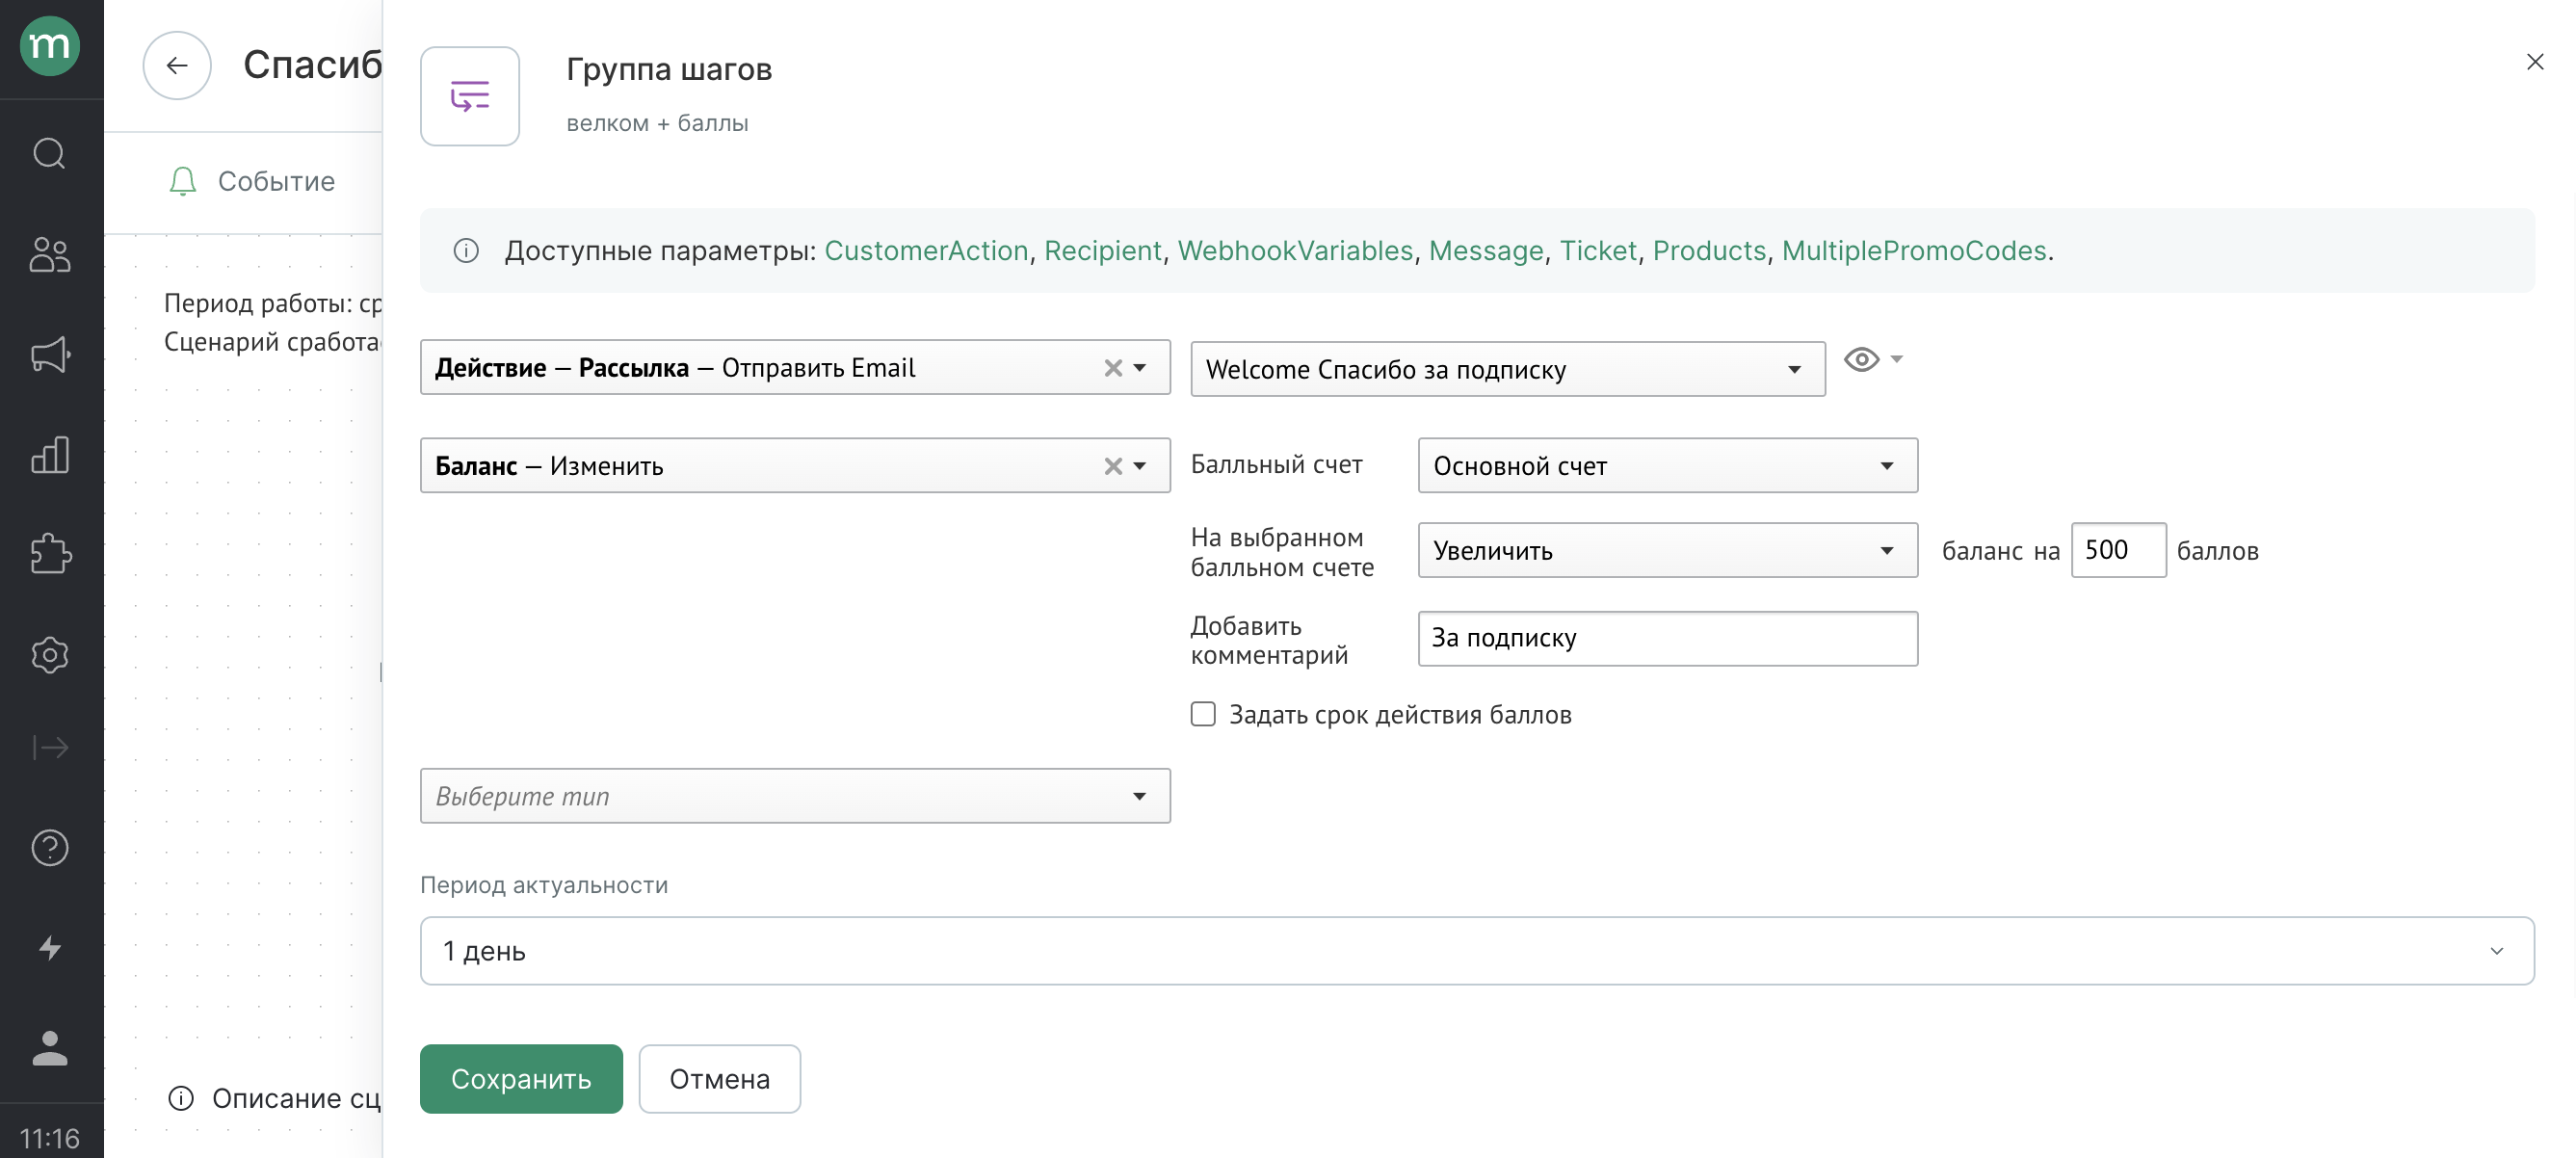This screenshot has height=1158, width=2576.
Task: Click the 11:16 time in sidebar
Action: (50, 1139)
